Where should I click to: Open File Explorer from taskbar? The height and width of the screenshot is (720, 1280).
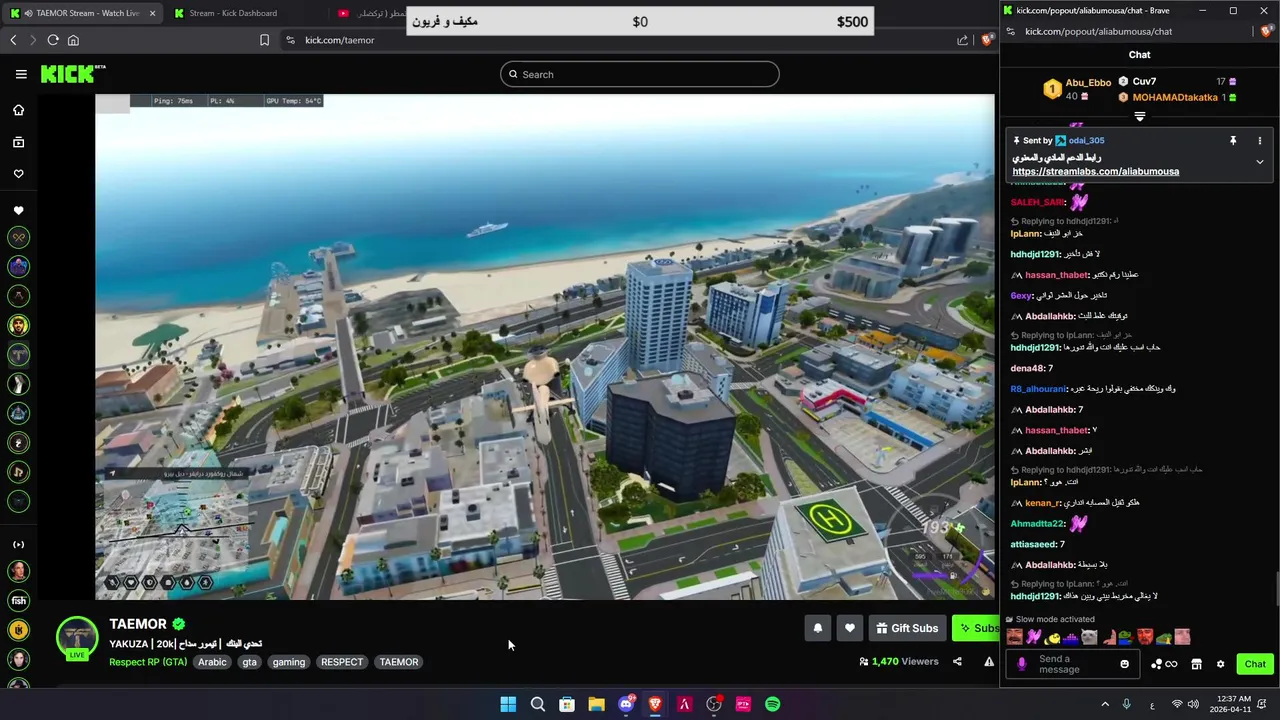[x=596, y=704]
